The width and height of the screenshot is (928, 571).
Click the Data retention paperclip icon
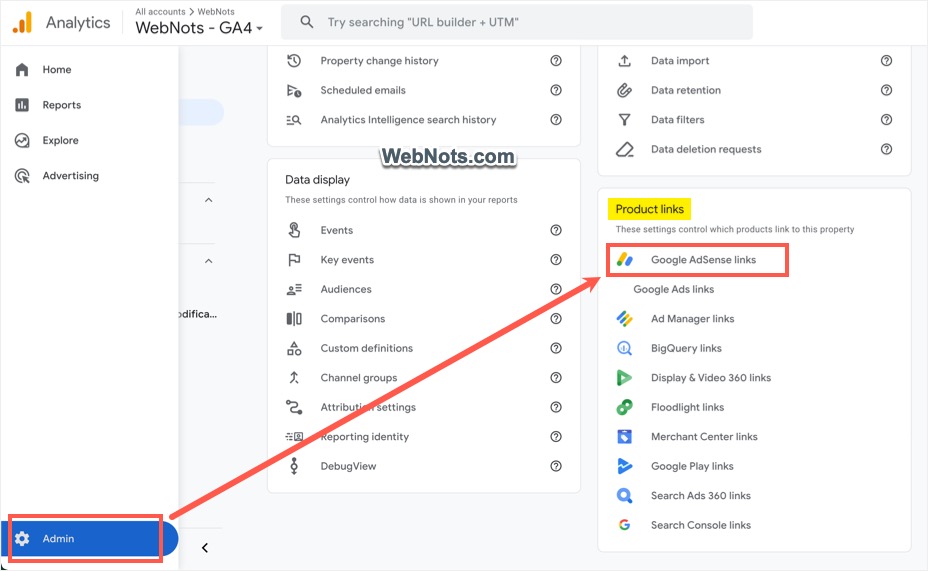(624, 91)
